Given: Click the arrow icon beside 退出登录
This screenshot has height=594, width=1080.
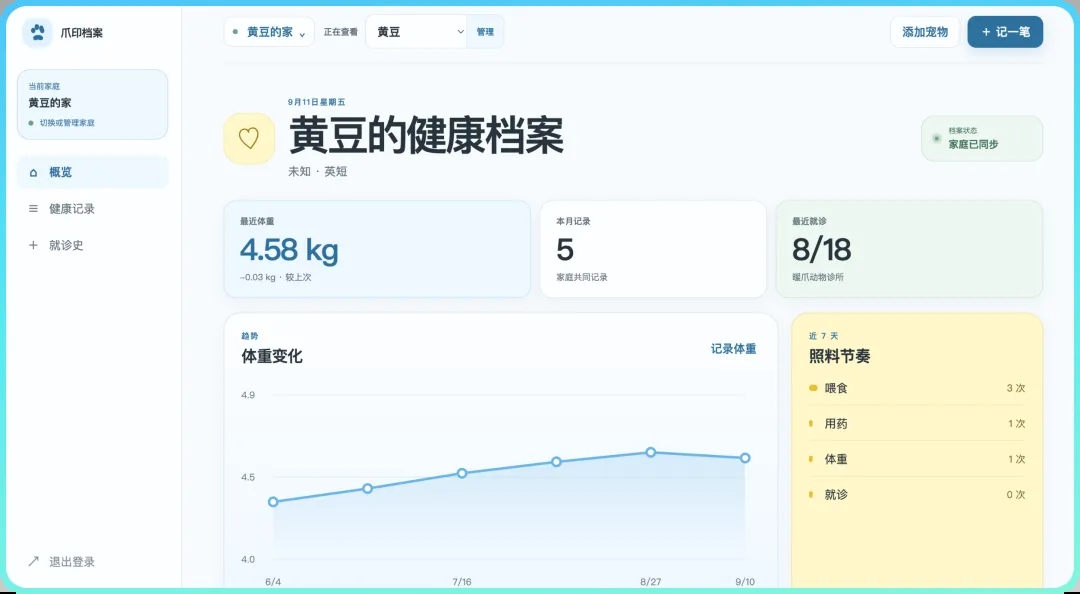Looking at the screenshot, I should 33,561.
